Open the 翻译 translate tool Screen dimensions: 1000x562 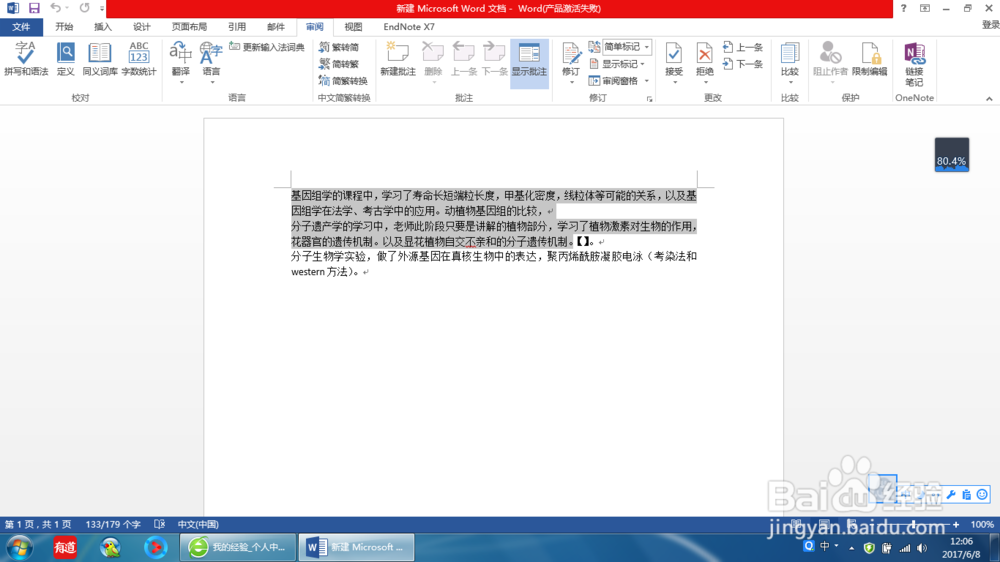pyautogui.click(x=180, y=63)
